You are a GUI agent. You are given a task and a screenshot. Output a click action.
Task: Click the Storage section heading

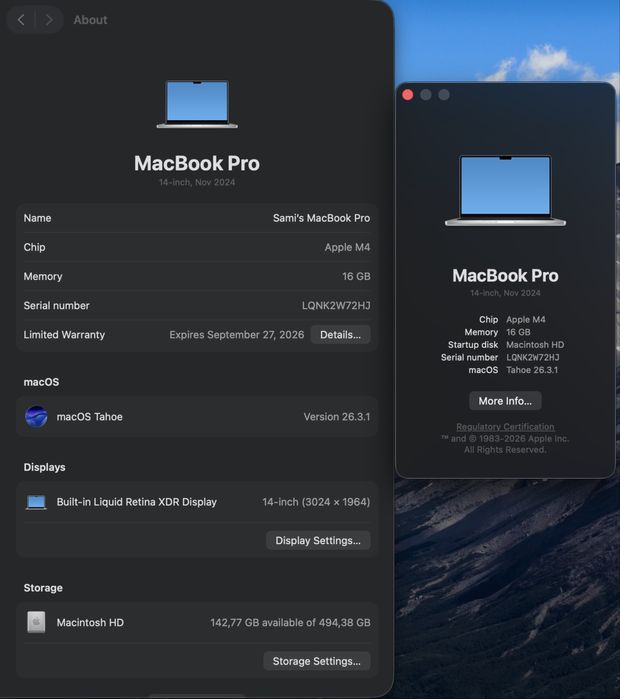(43, 588)
